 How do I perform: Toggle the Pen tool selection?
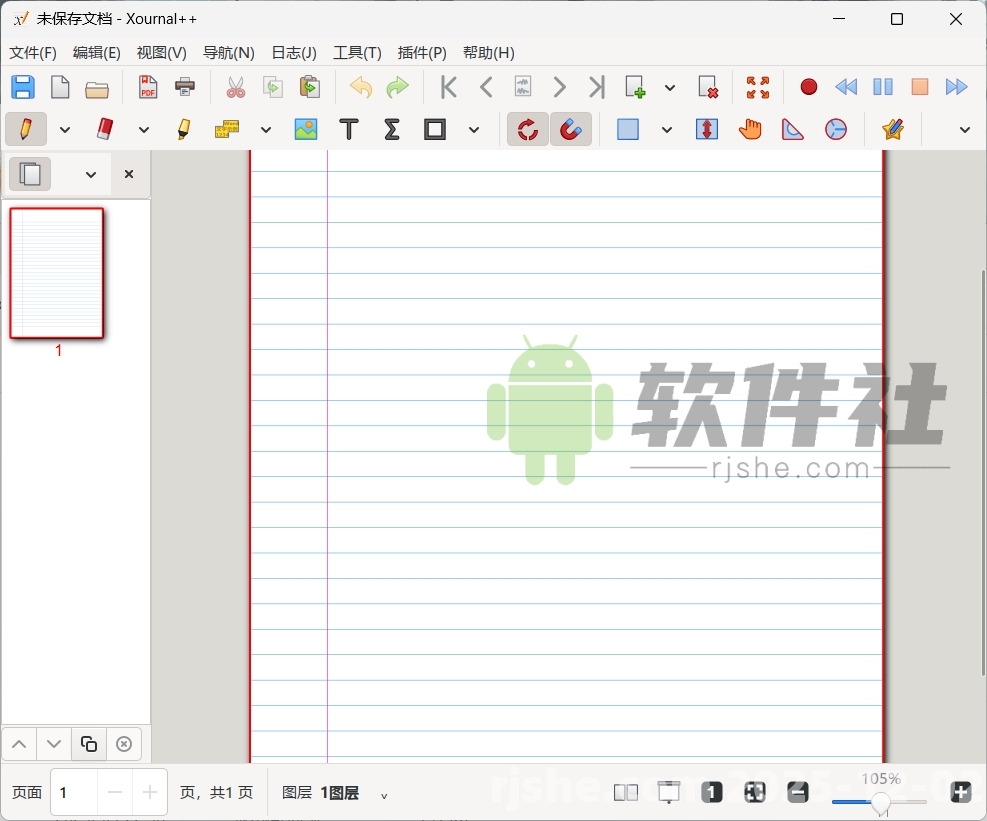26,129
